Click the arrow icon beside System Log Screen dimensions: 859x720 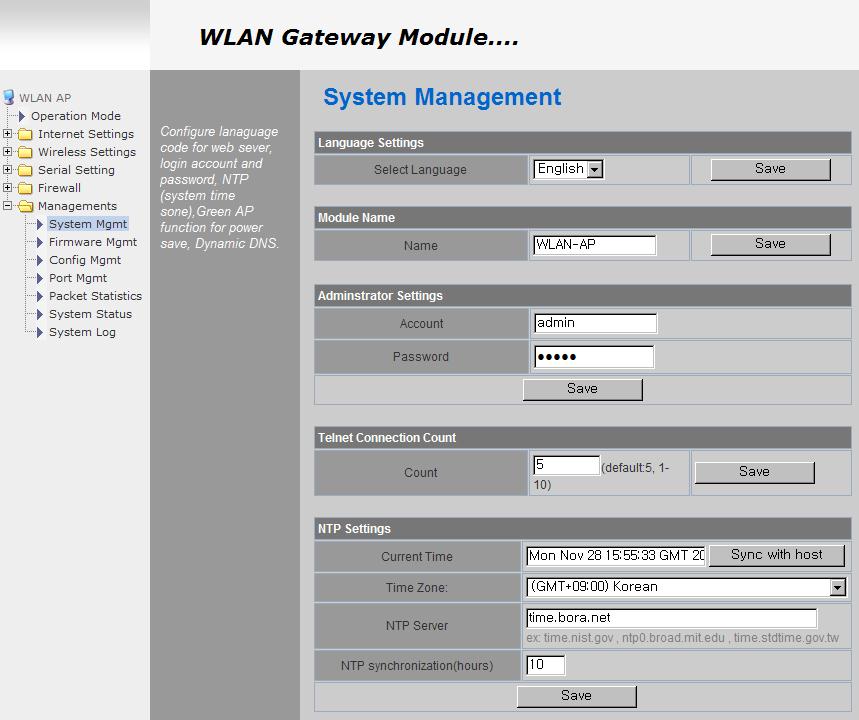tap(38, 332)
